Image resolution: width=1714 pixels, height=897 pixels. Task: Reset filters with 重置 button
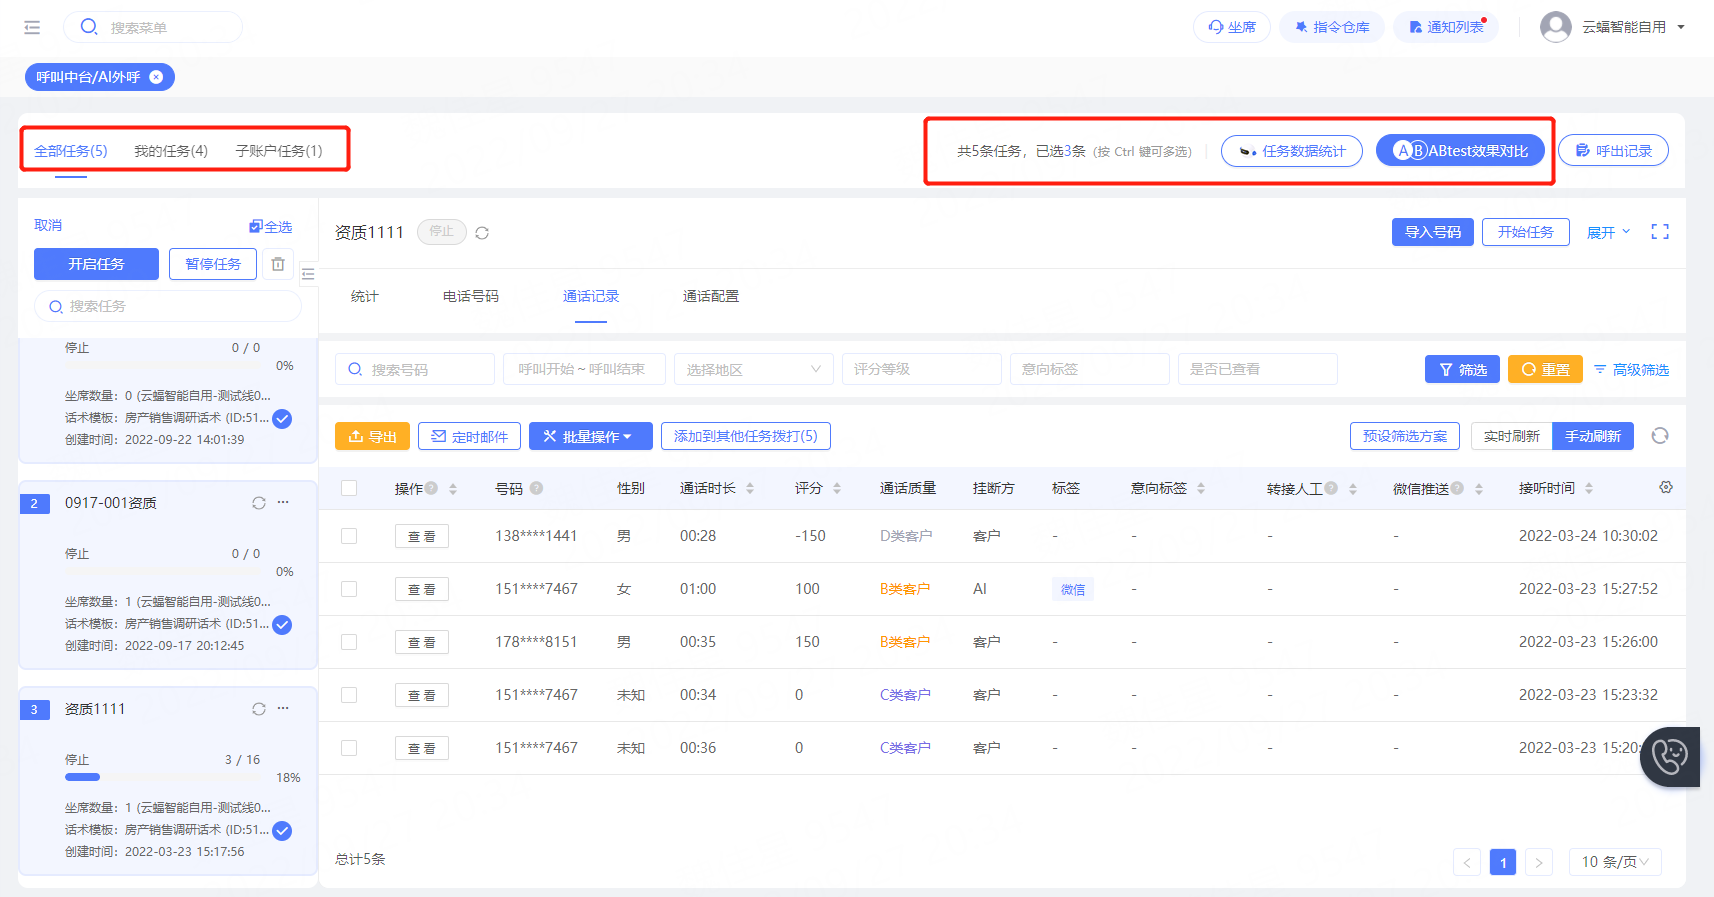1545,369
